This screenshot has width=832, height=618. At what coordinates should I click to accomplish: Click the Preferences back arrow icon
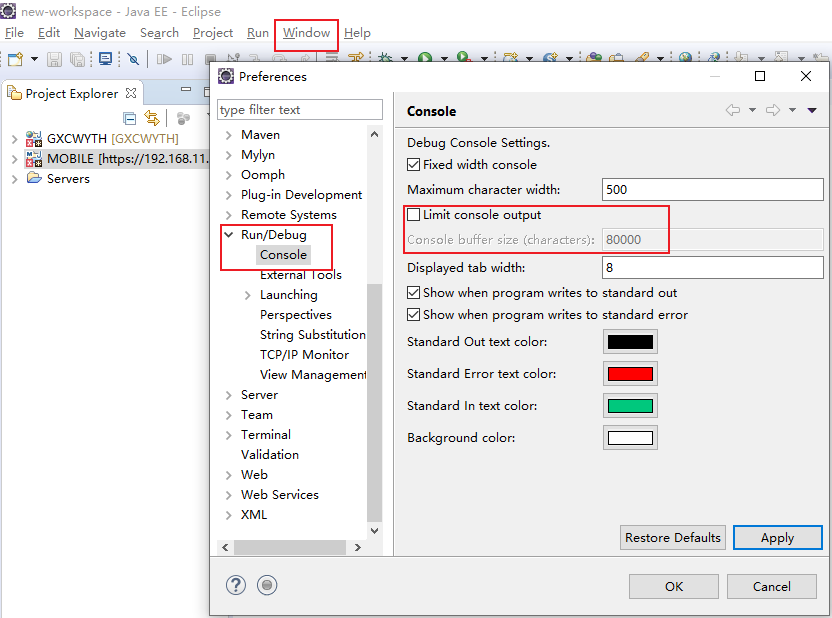point(733,110)
